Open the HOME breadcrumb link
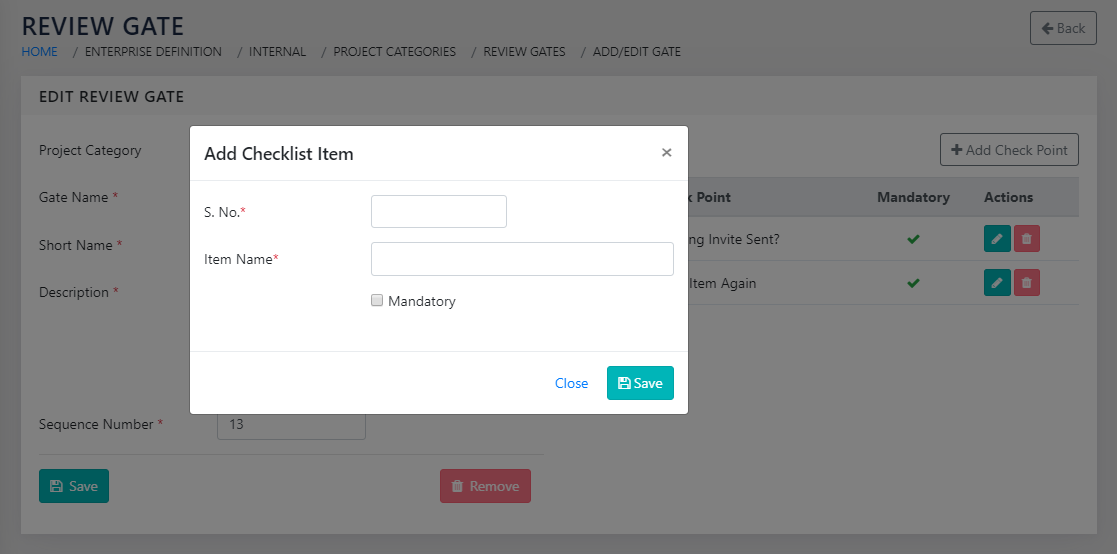 click(40, 51)
